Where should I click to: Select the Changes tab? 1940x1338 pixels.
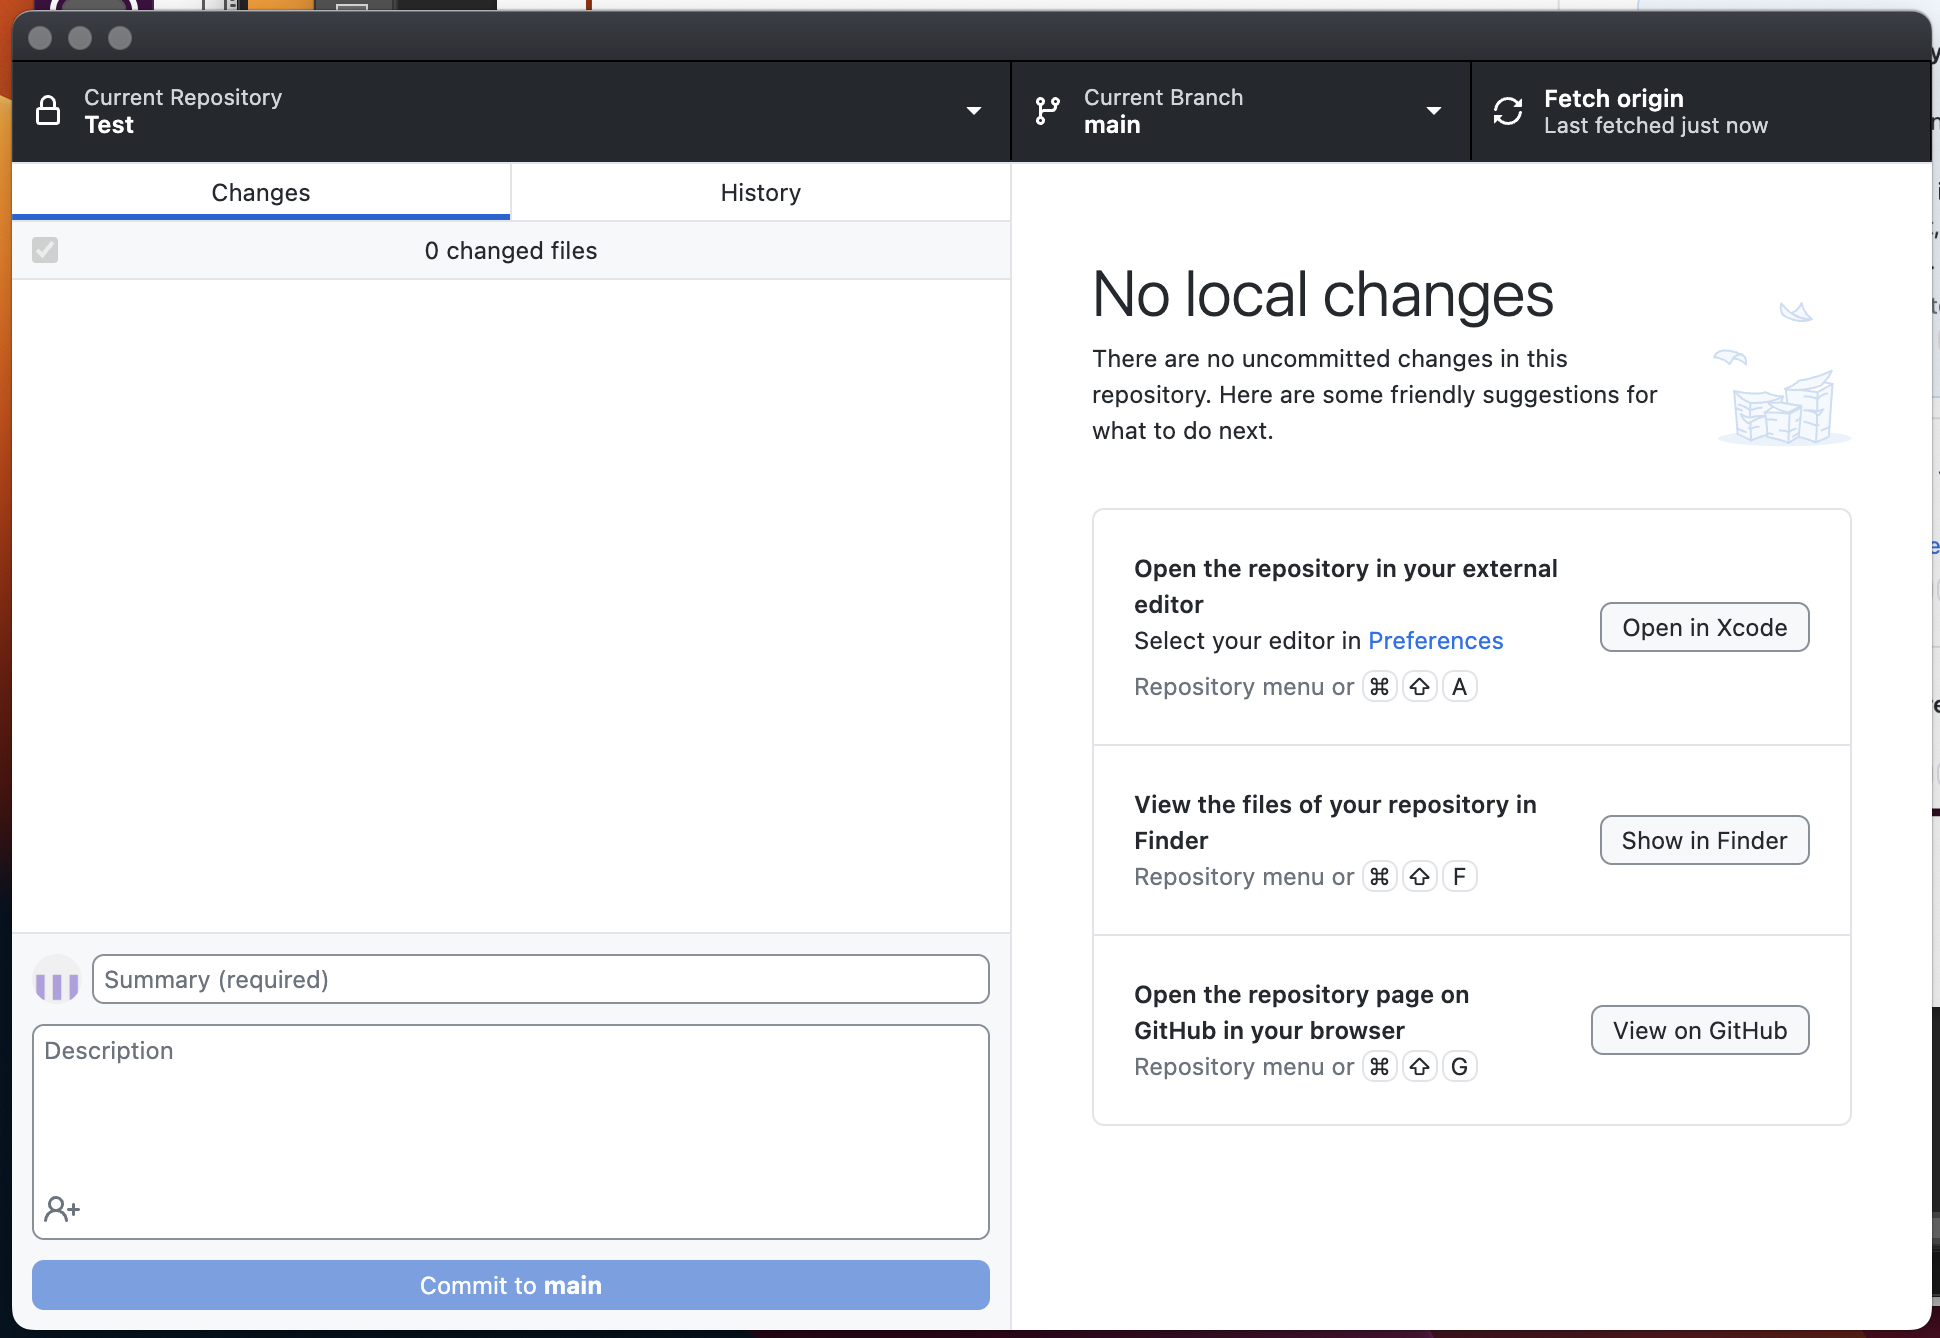[260, 192]
